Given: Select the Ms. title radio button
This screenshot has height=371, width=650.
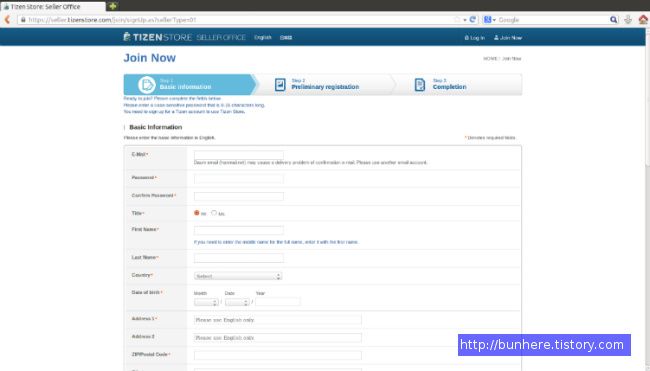Looking at the screenshot, I should click(x=214, y=213).
